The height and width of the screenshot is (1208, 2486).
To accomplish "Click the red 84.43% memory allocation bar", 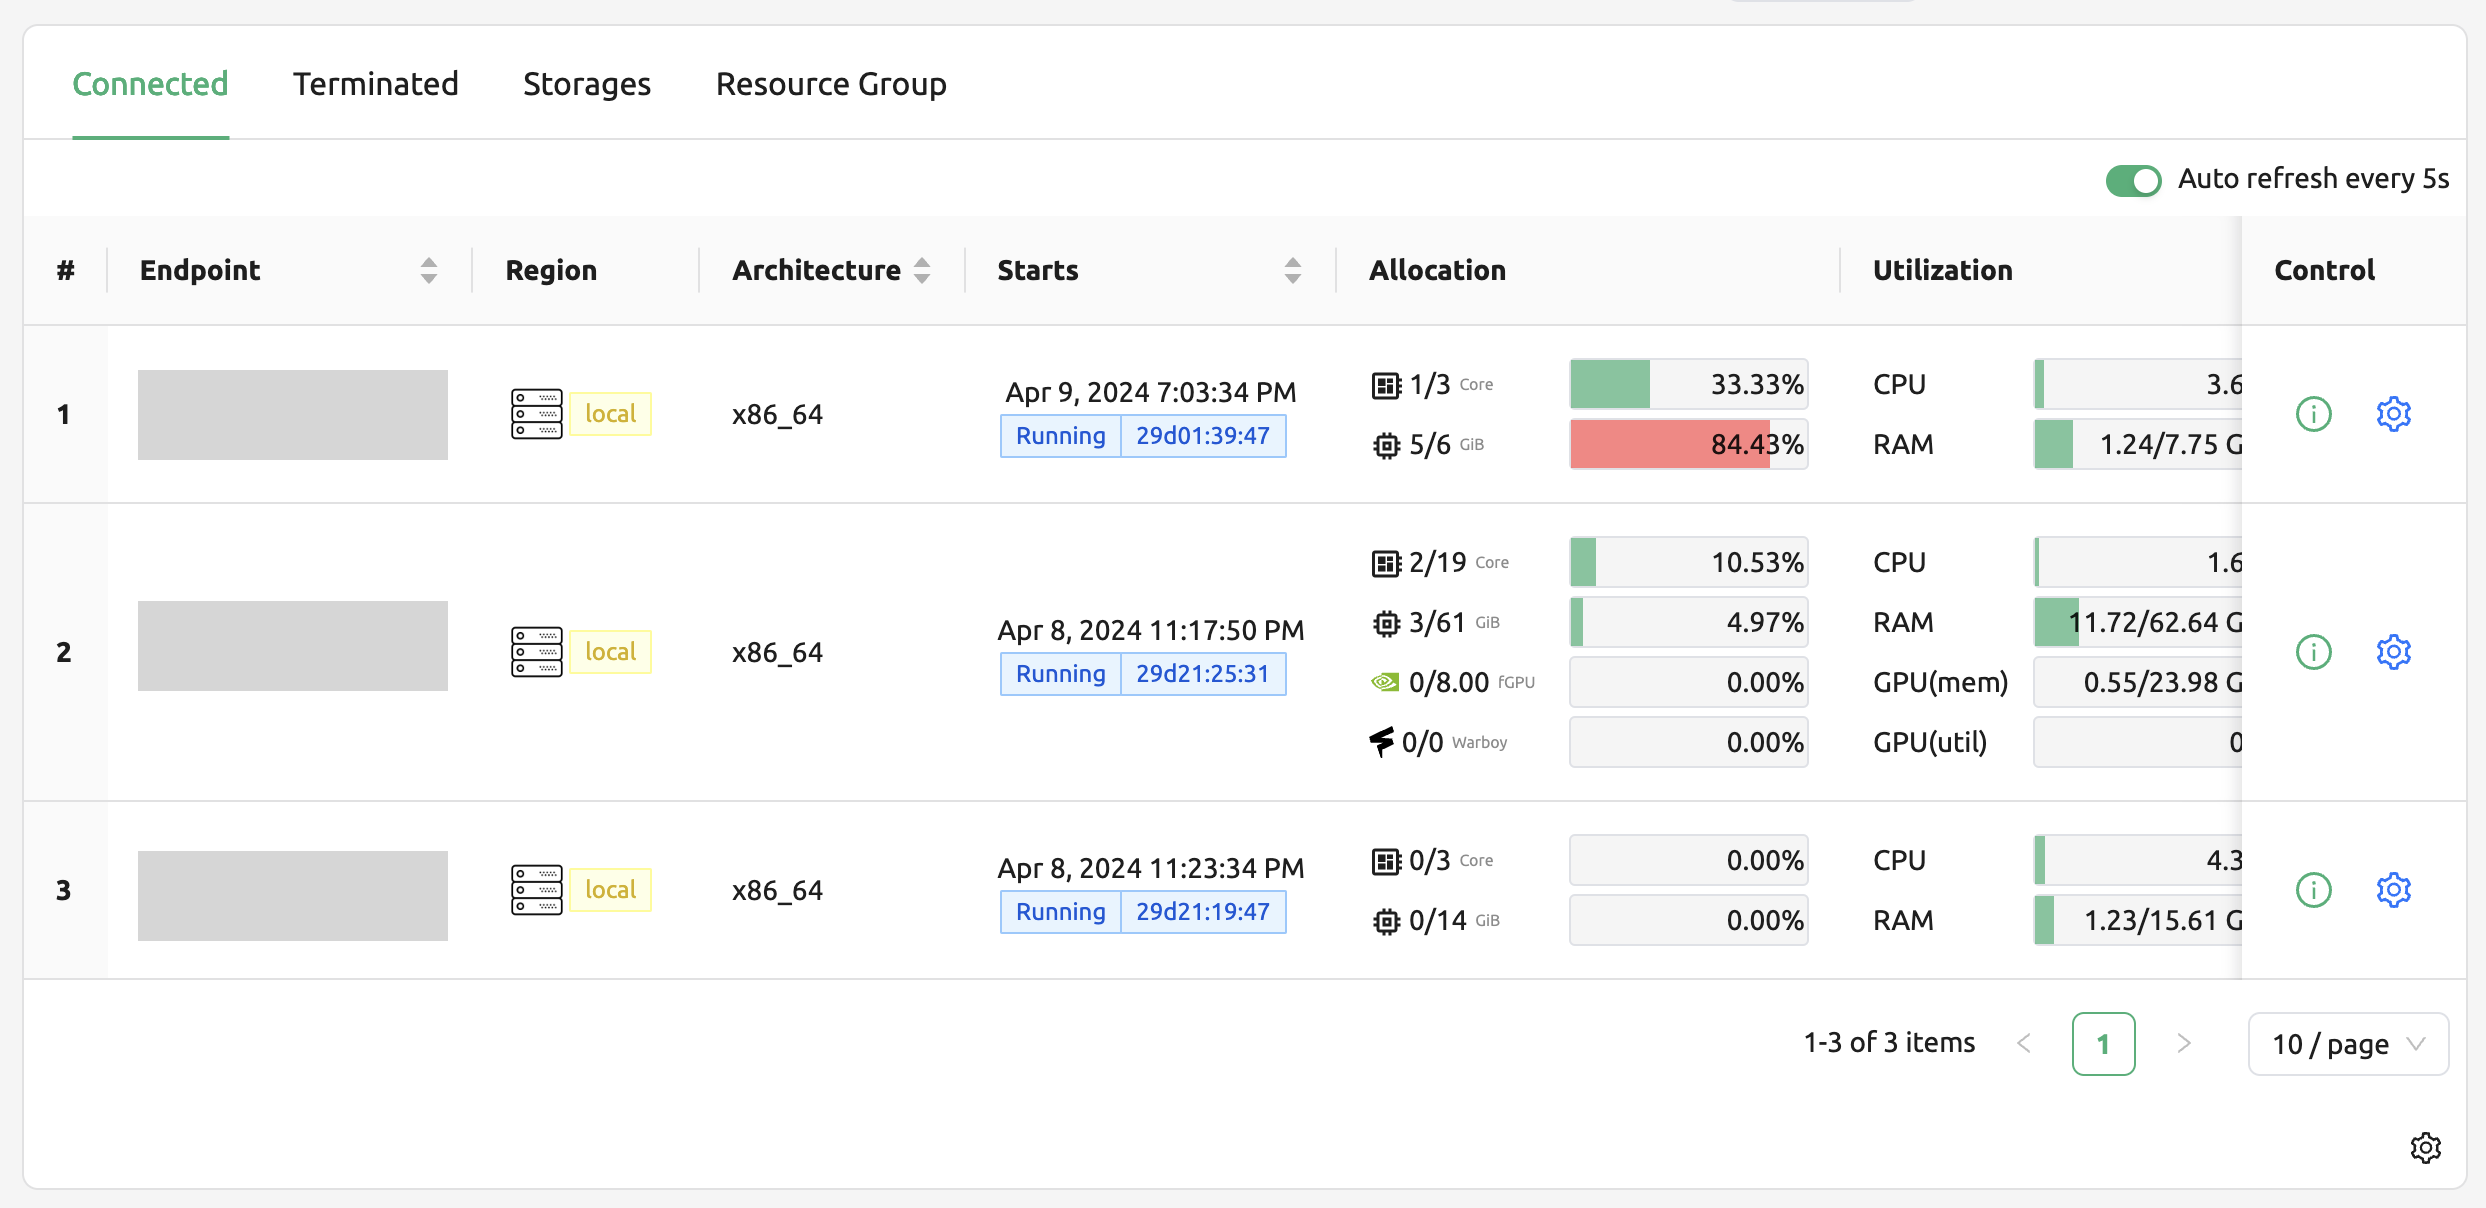I will click(x=1688, y=444).
